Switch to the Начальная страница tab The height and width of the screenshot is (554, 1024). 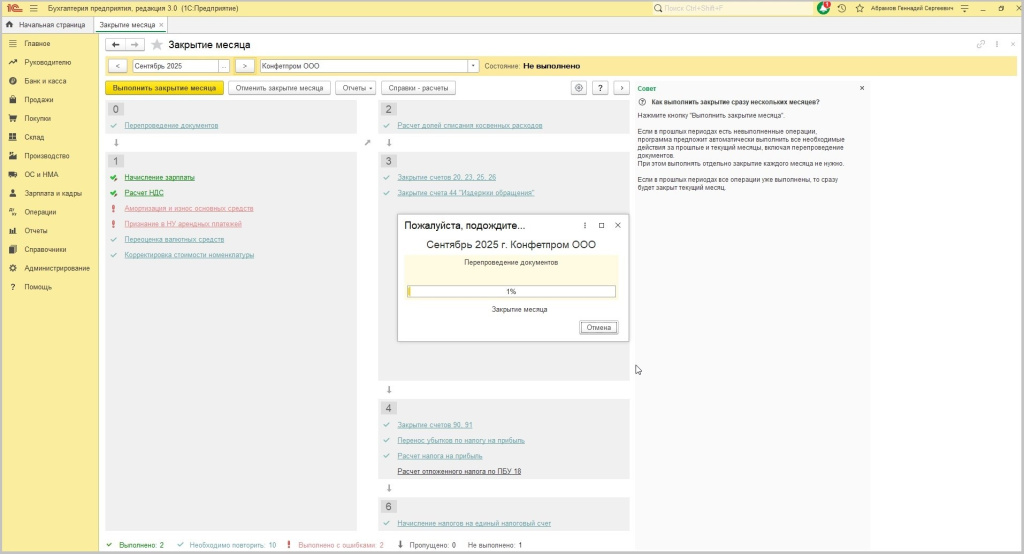coord(46,24)
